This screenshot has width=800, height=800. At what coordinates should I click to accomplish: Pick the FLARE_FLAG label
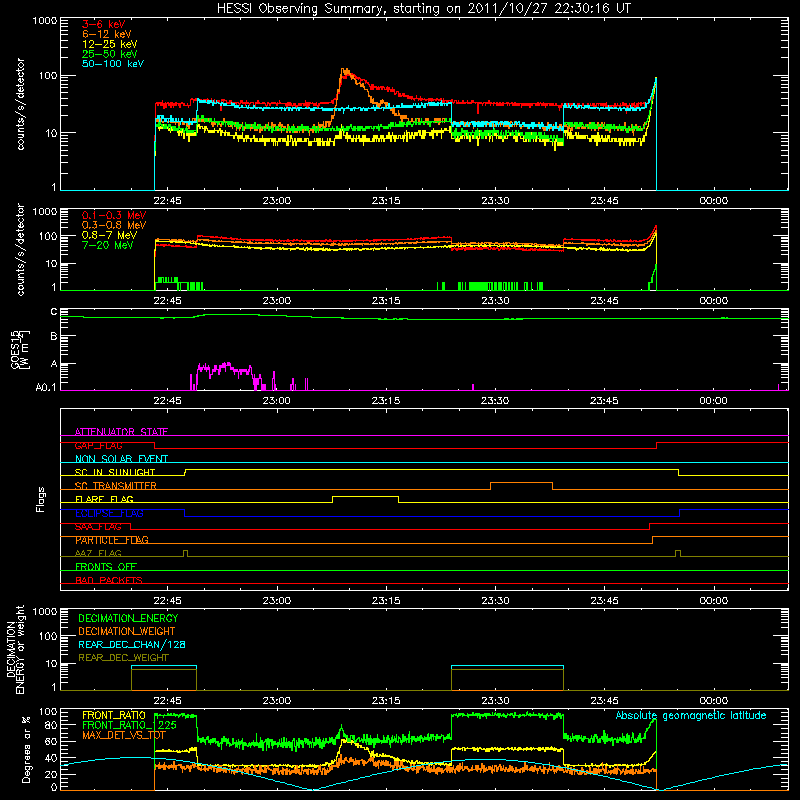coord(104,499)
